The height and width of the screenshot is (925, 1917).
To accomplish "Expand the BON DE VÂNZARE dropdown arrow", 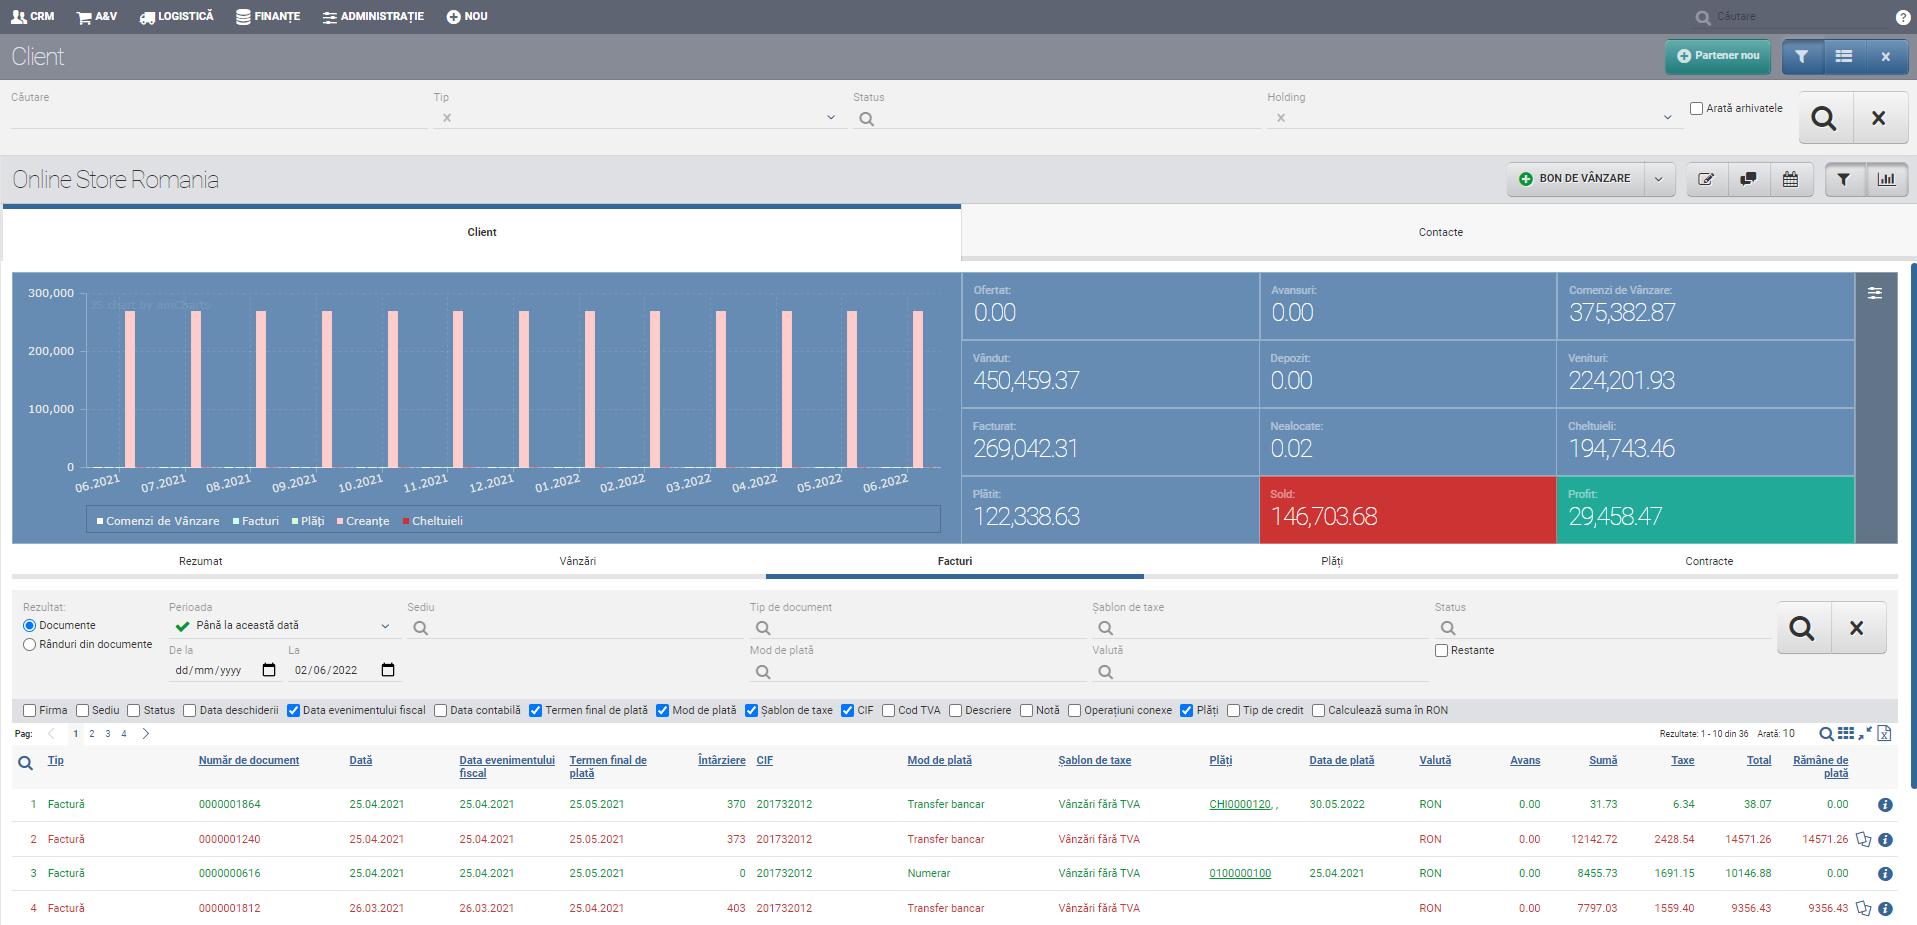I will click(1659, 179).
